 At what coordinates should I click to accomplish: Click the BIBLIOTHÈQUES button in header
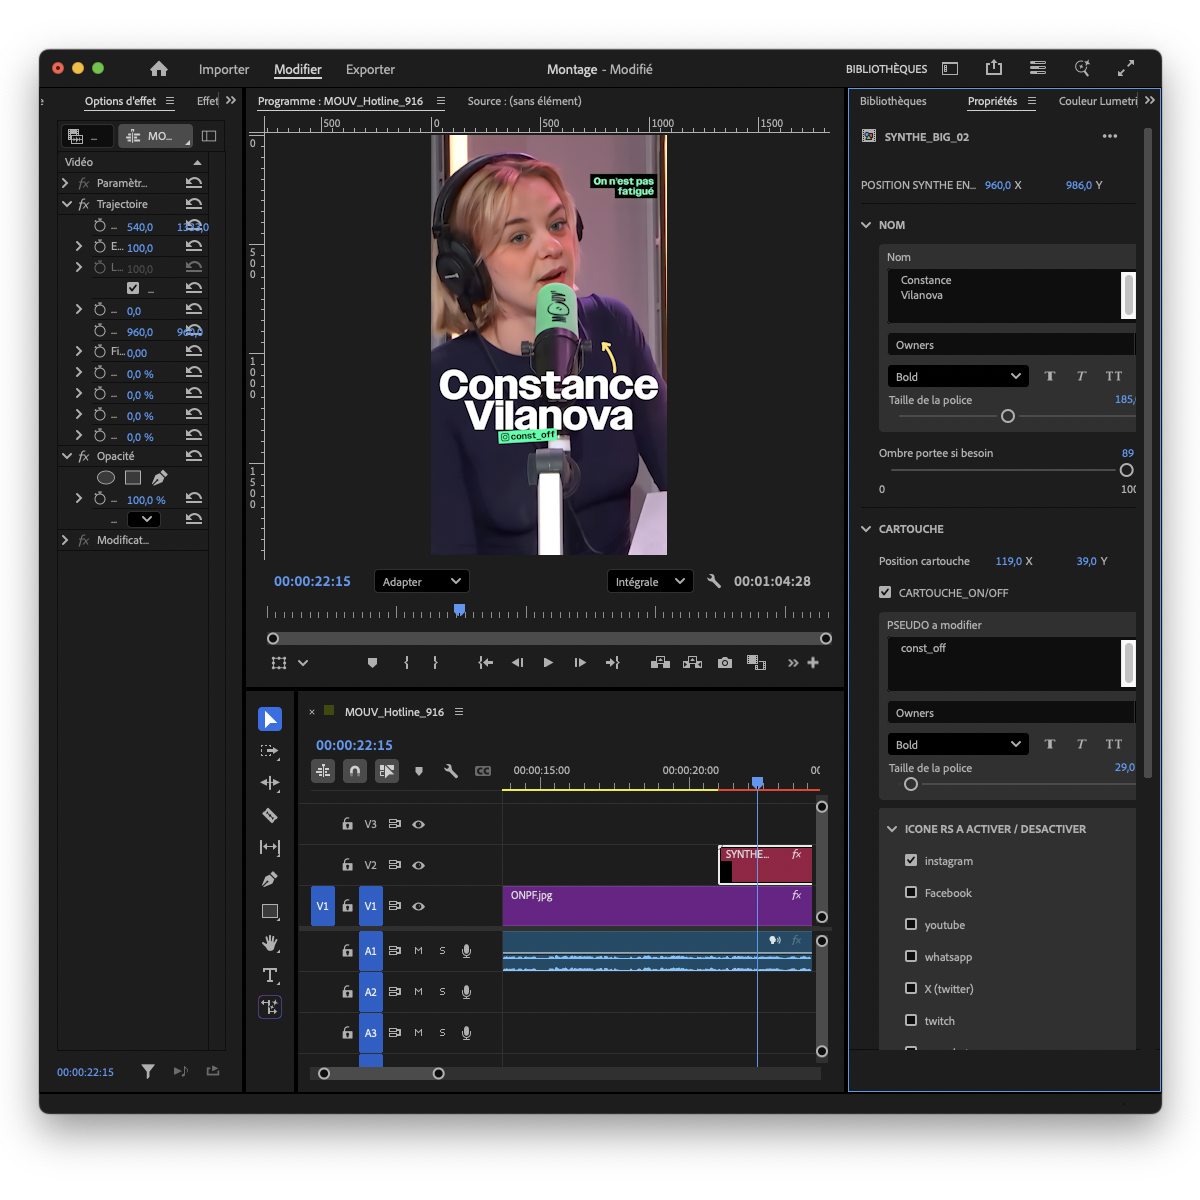(886, 69)
